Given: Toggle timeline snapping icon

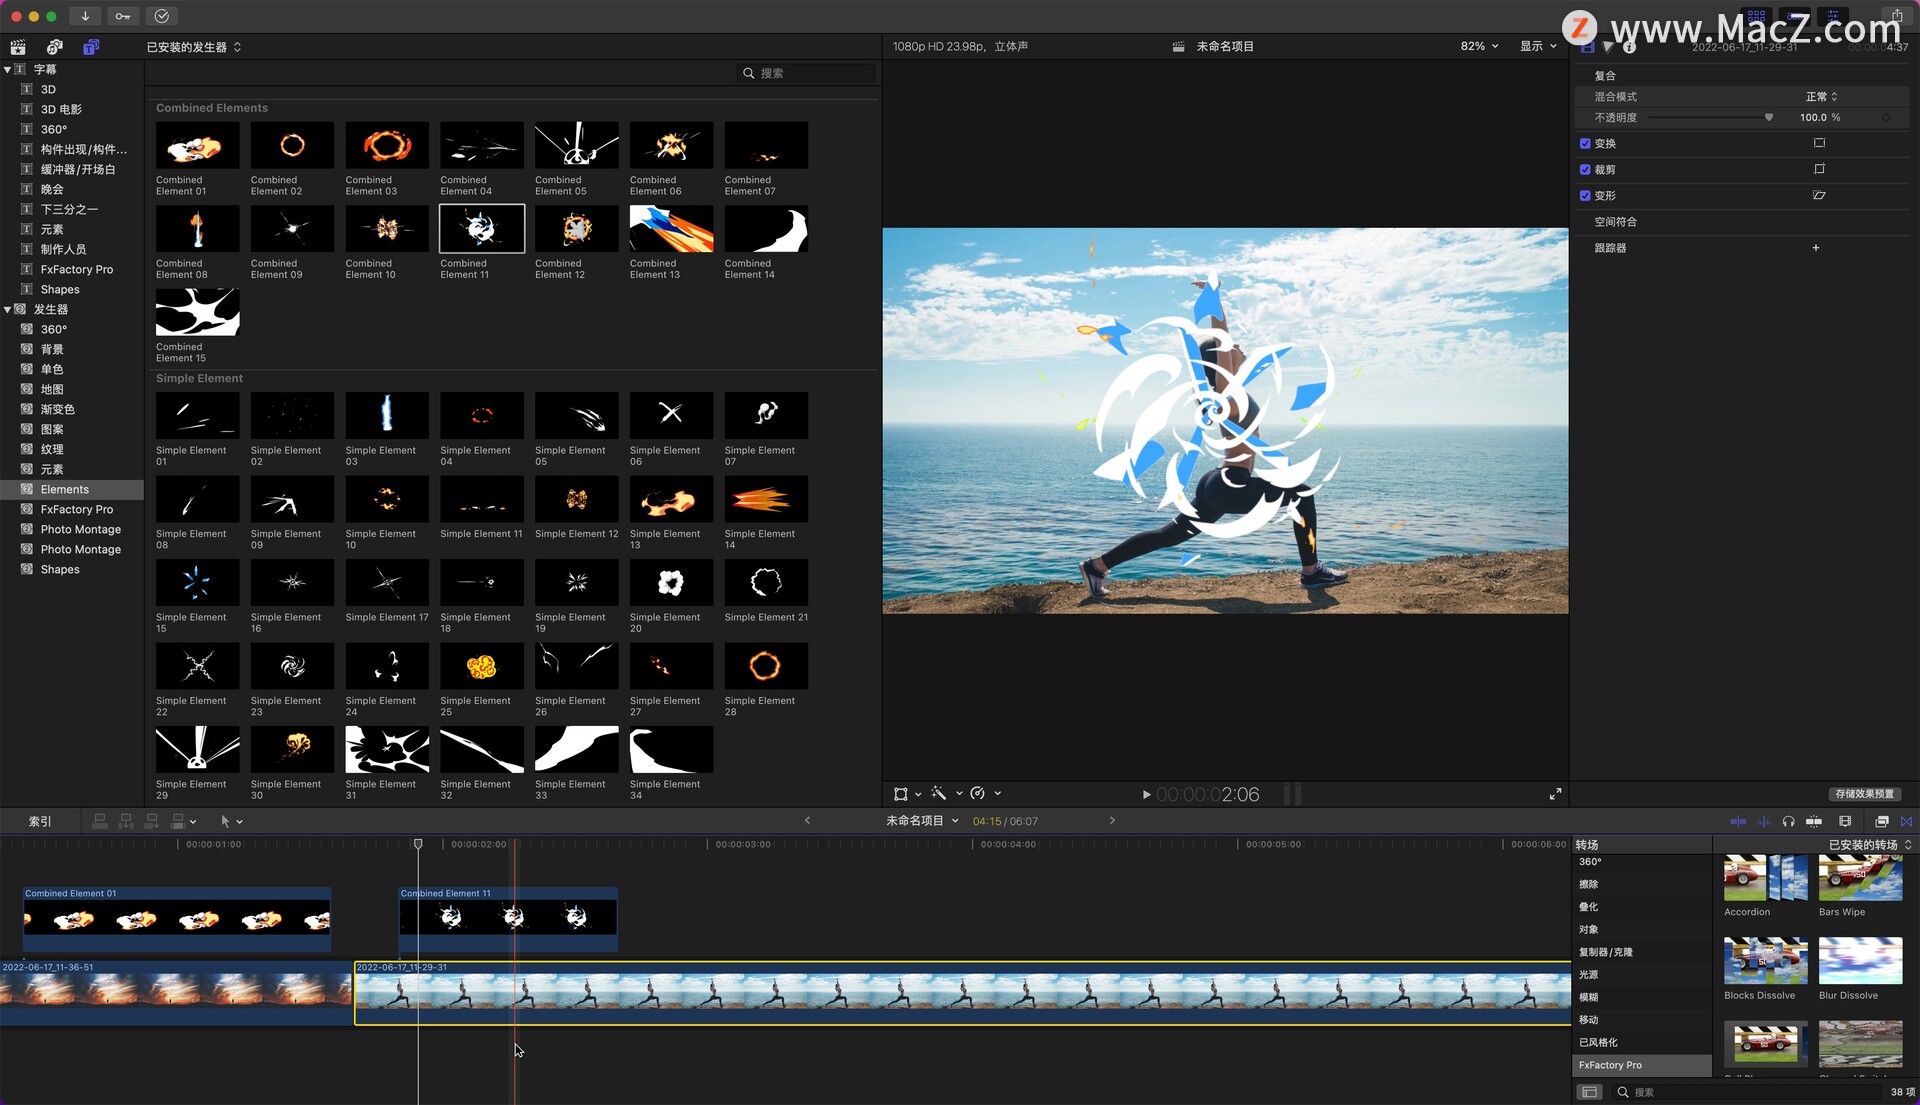Looking at the screenshot, I should (1813, 822).
